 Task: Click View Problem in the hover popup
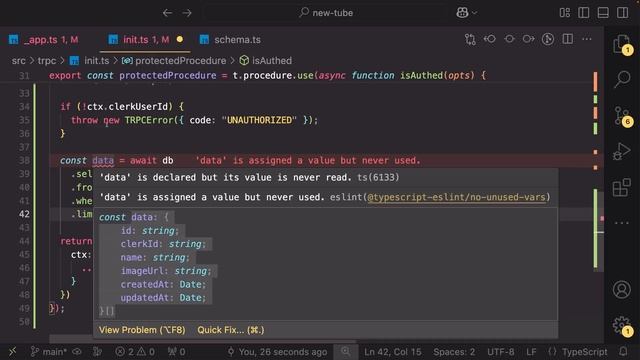pos(142,330)
